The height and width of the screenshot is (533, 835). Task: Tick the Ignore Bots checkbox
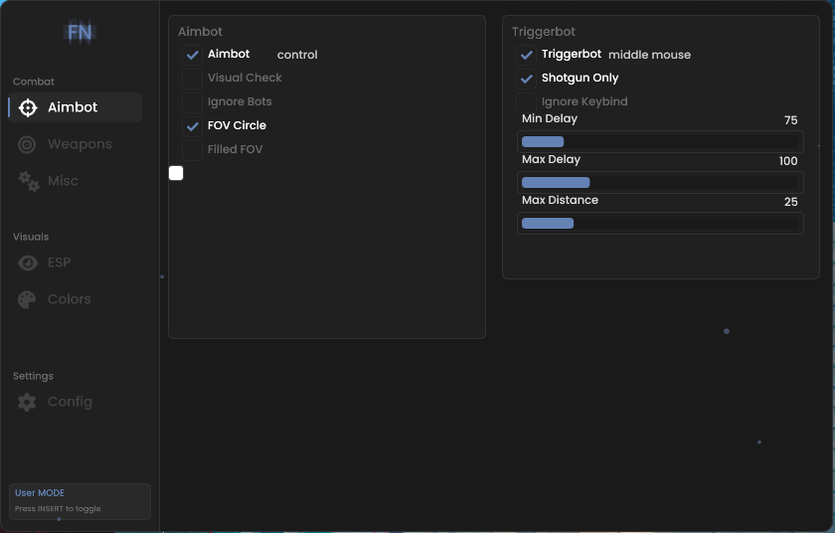click(x=192, y=102)
